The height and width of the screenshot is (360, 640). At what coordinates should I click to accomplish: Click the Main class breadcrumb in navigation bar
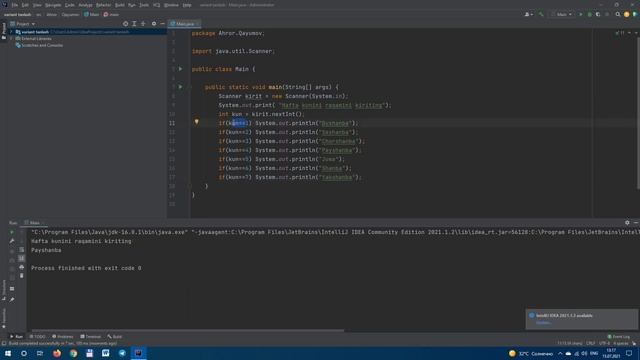[x=92, y=14]
